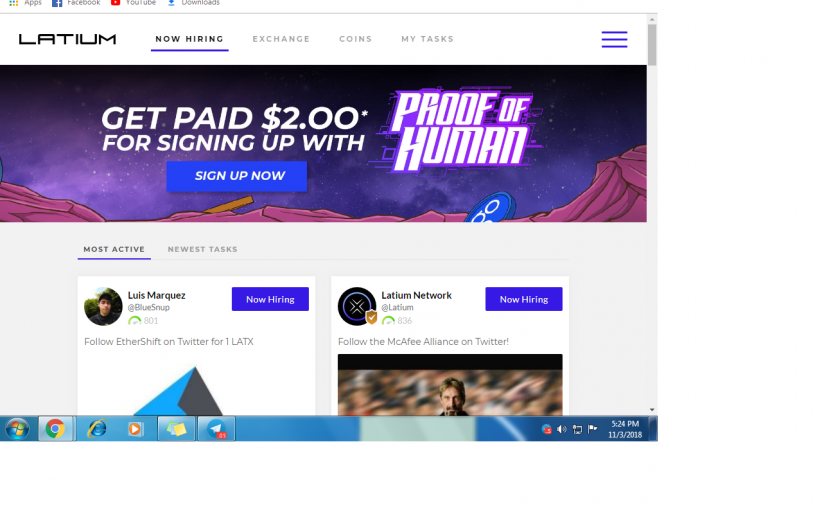
Task: Open Windows Start menu orb
Action: 17,429
